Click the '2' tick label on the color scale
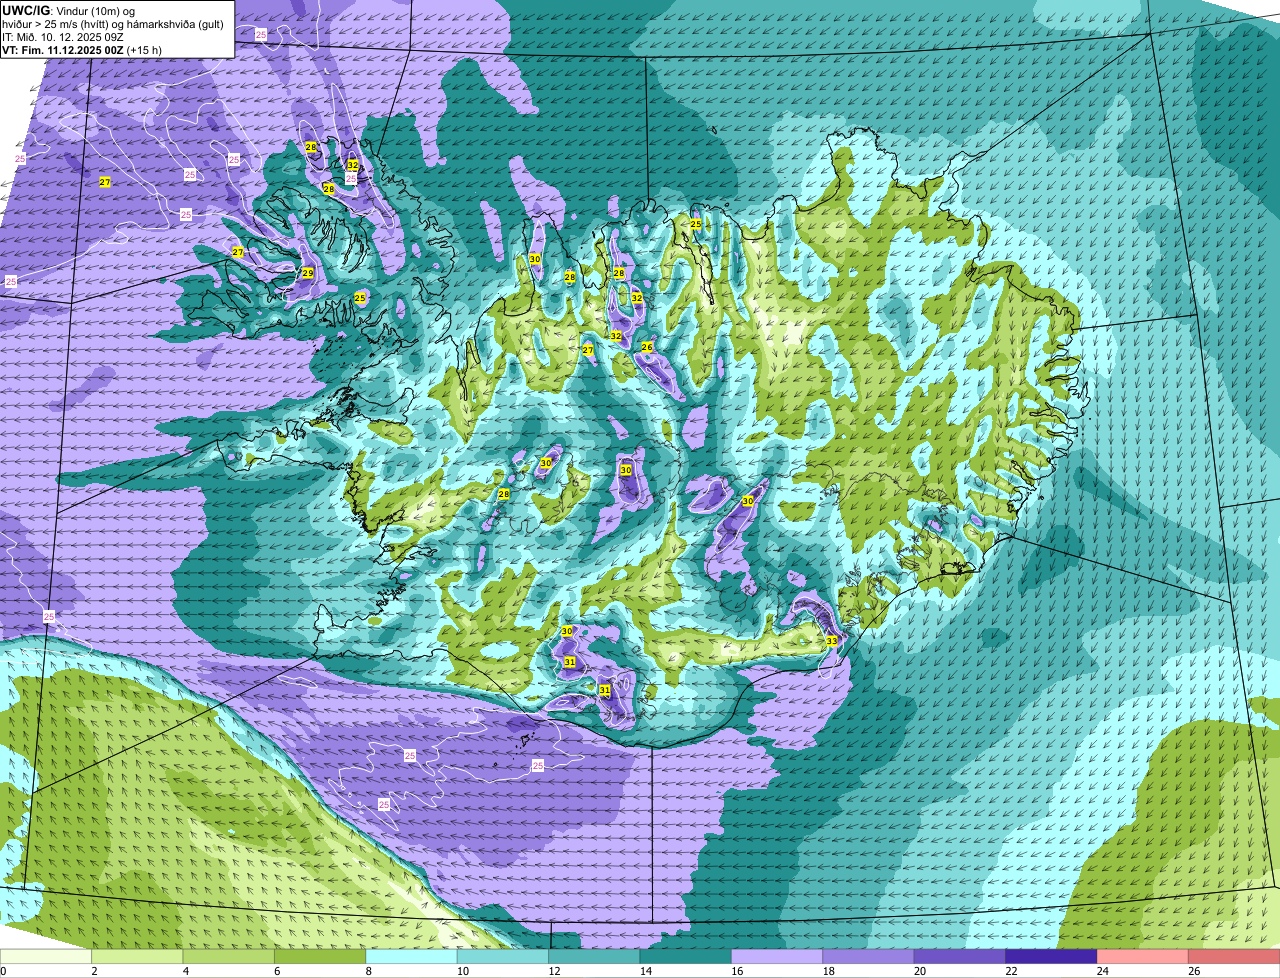The height and width of the screenshot is (978, 1280). 94,971
